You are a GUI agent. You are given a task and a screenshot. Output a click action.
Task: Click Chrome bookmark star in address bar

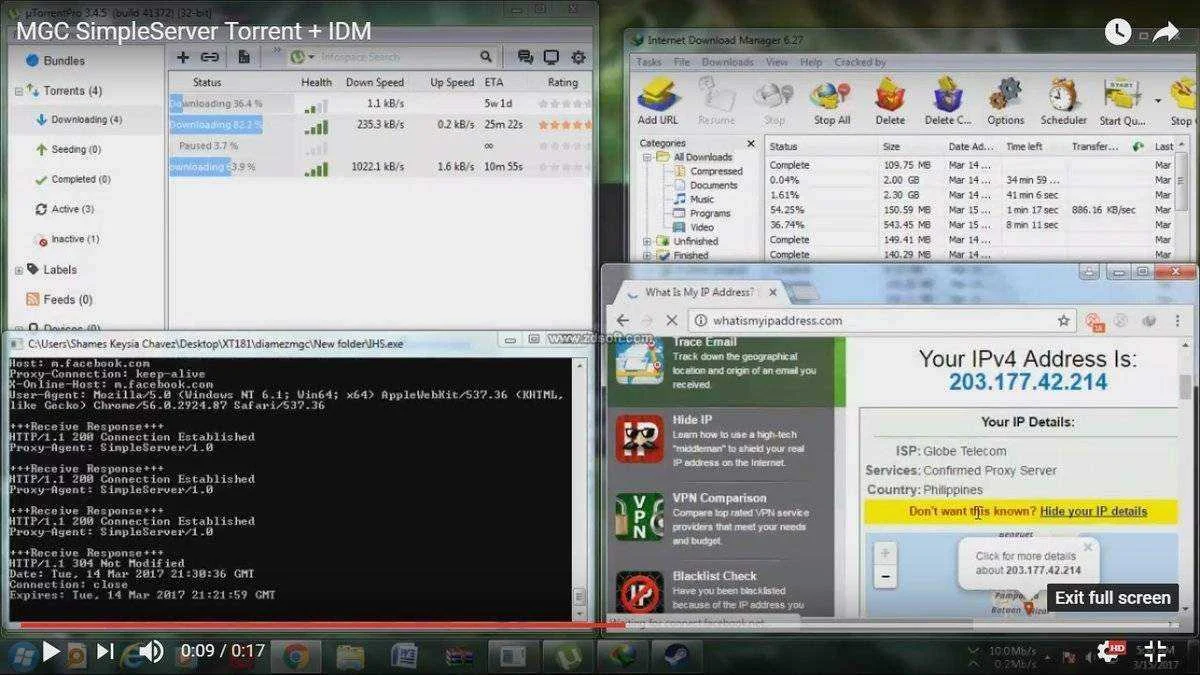(x=1063, y=321)
